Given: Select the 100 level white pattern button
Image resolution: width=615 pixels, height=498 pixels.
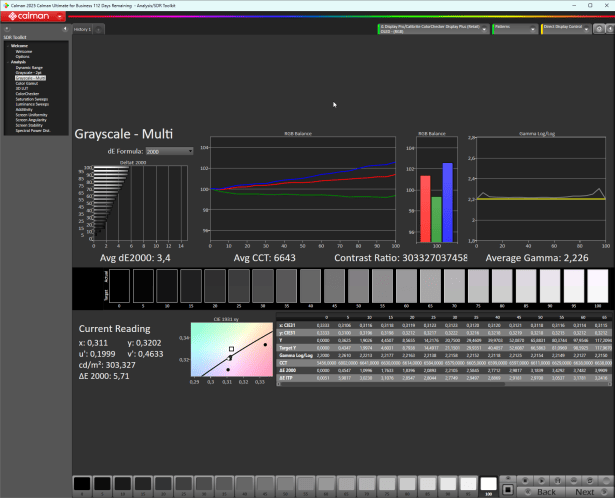Looking at the screenshot, I should [x=489, y=484].
